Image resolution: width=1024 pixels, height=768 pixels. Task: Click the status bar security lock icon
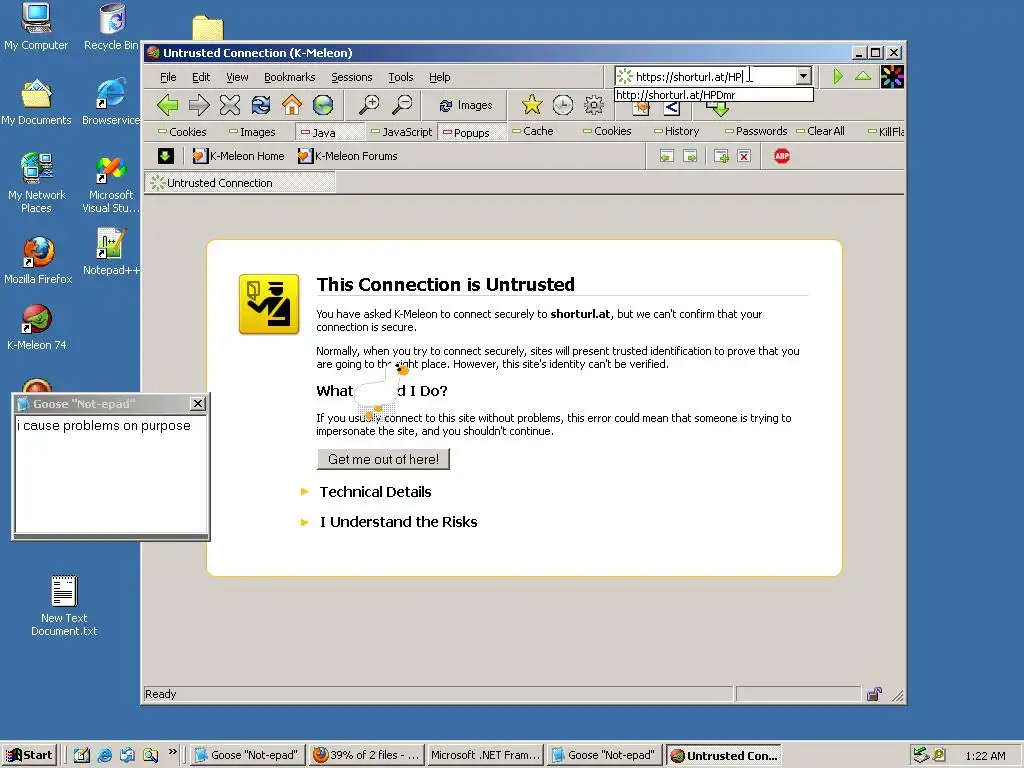[874, 694]
